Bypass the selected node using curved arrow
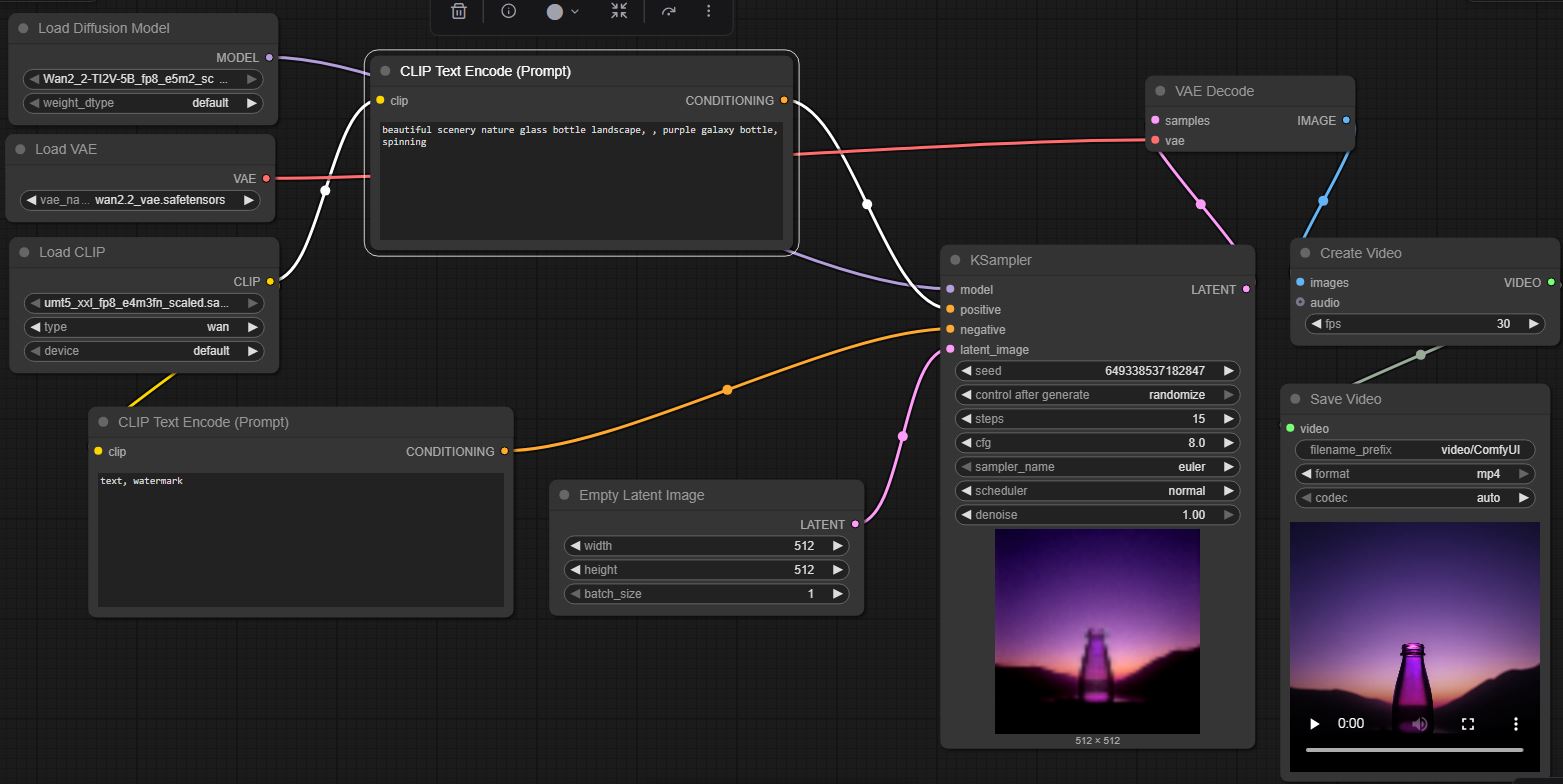The width and height of the screenshot is (1563, 784). pos(668,11)
